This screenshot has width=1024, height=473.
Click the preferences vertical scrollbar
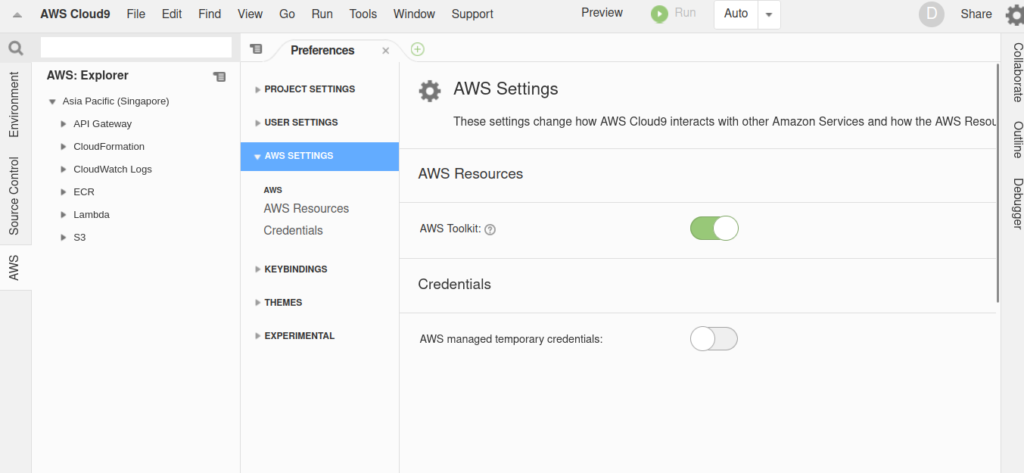998,183
